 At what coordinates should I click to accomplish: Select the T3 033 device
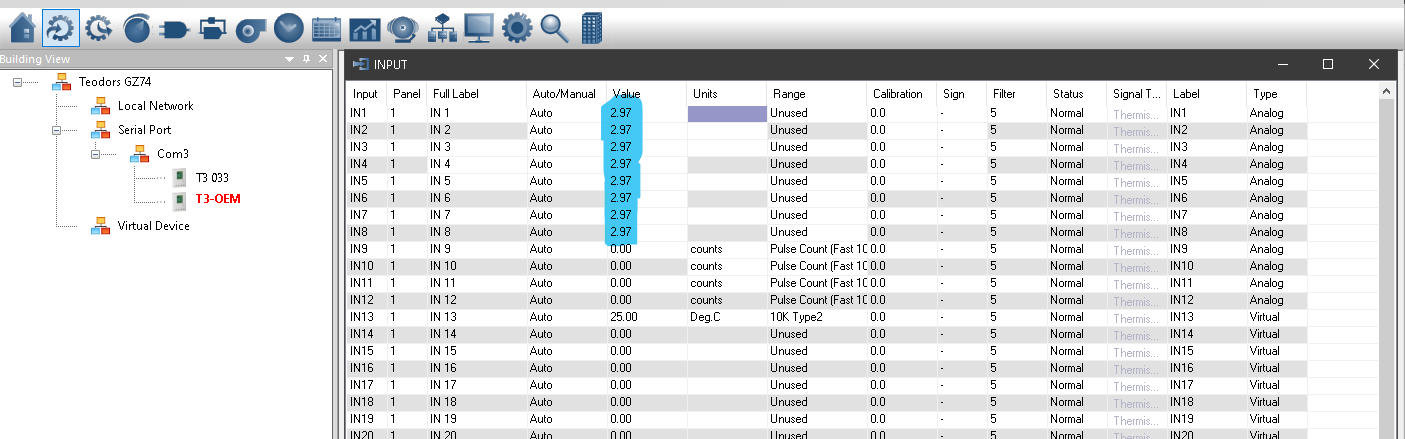212,178
